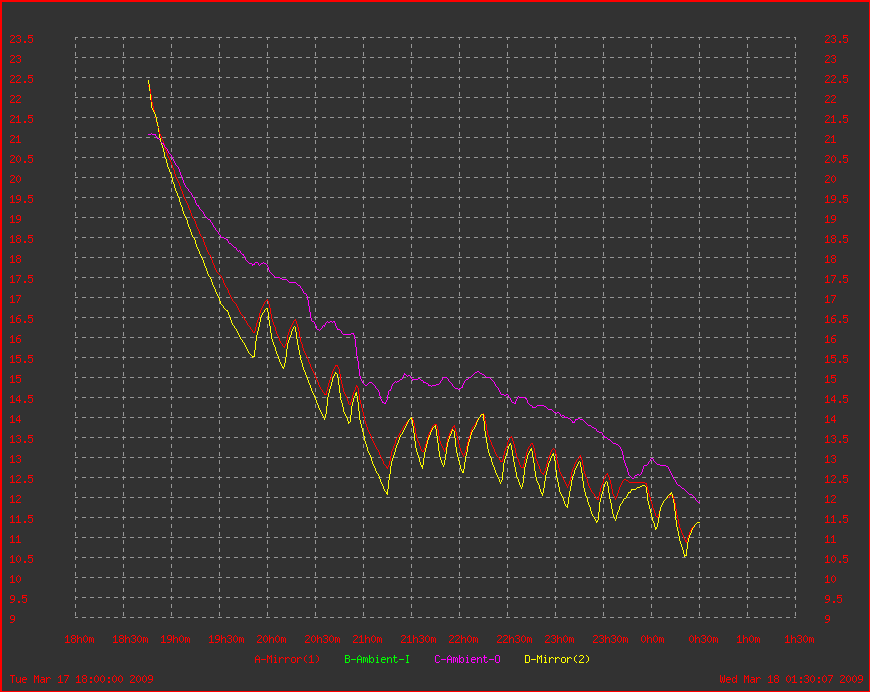Click 23.5 on the right temperature axis

click(x=837, y=39)
